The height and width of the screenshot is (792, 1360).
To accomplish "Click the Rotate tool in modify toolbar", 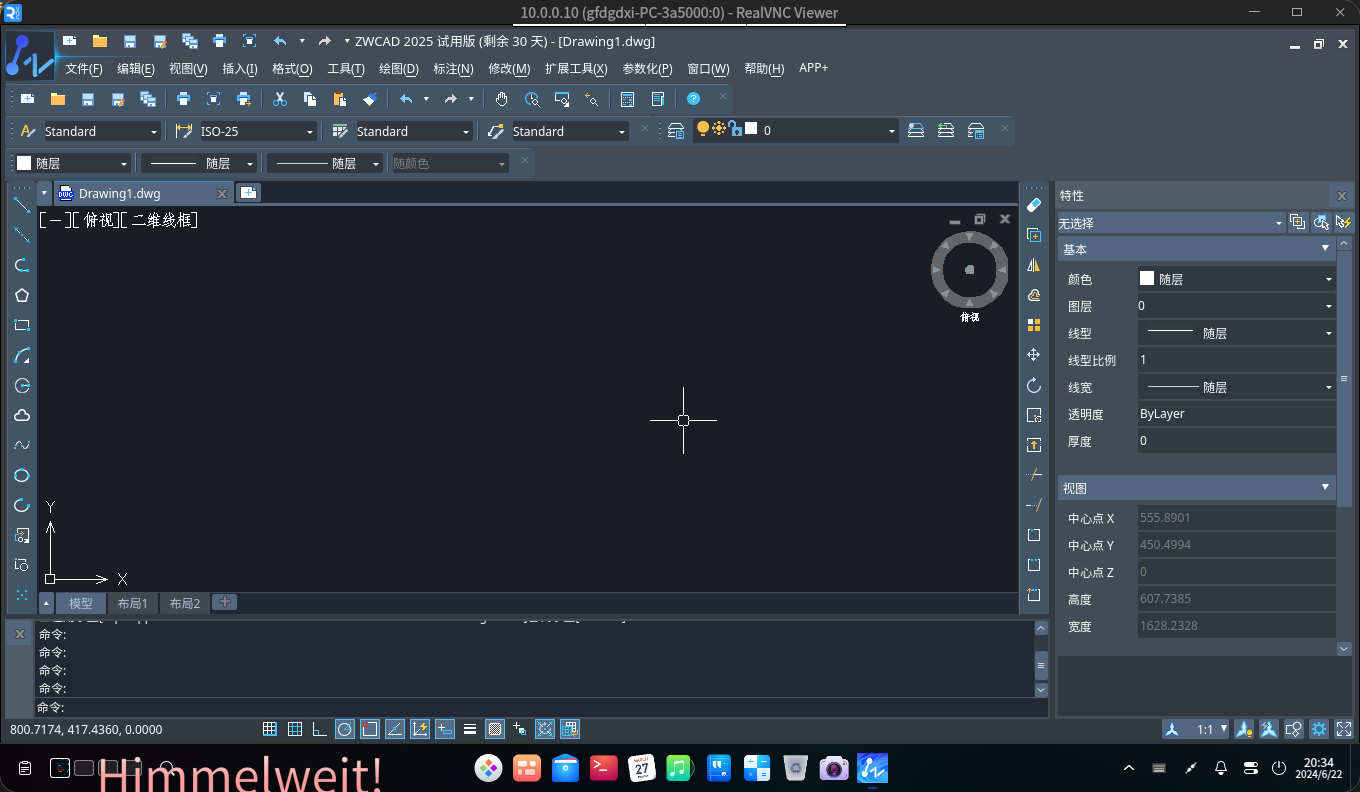I will (1034, 385).
